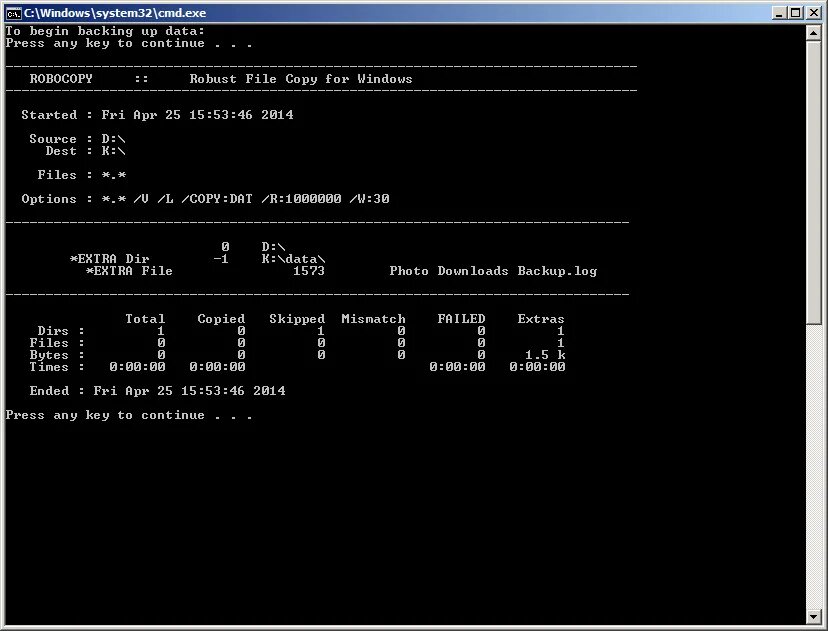Click the Mismatch column header

pos(373,319)
